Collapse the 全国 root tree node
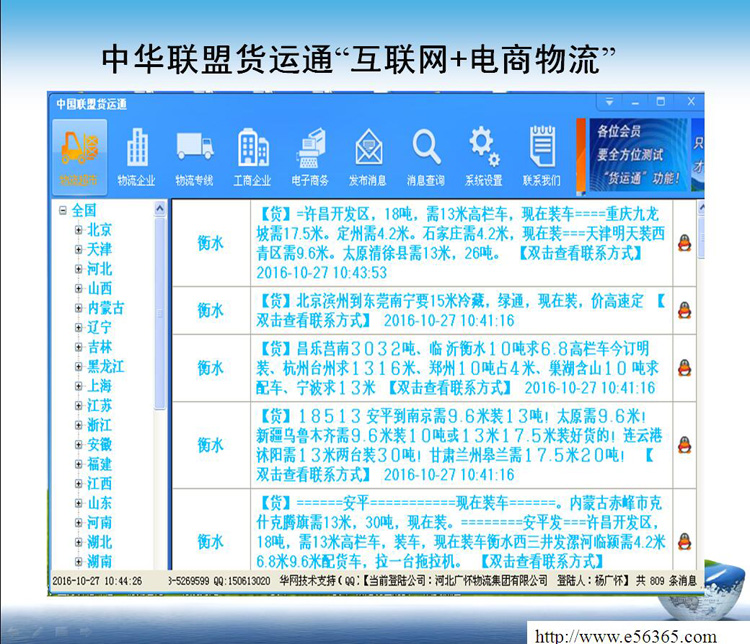Image resolution: width=750 pixels, height=644 pixels. 63,210
